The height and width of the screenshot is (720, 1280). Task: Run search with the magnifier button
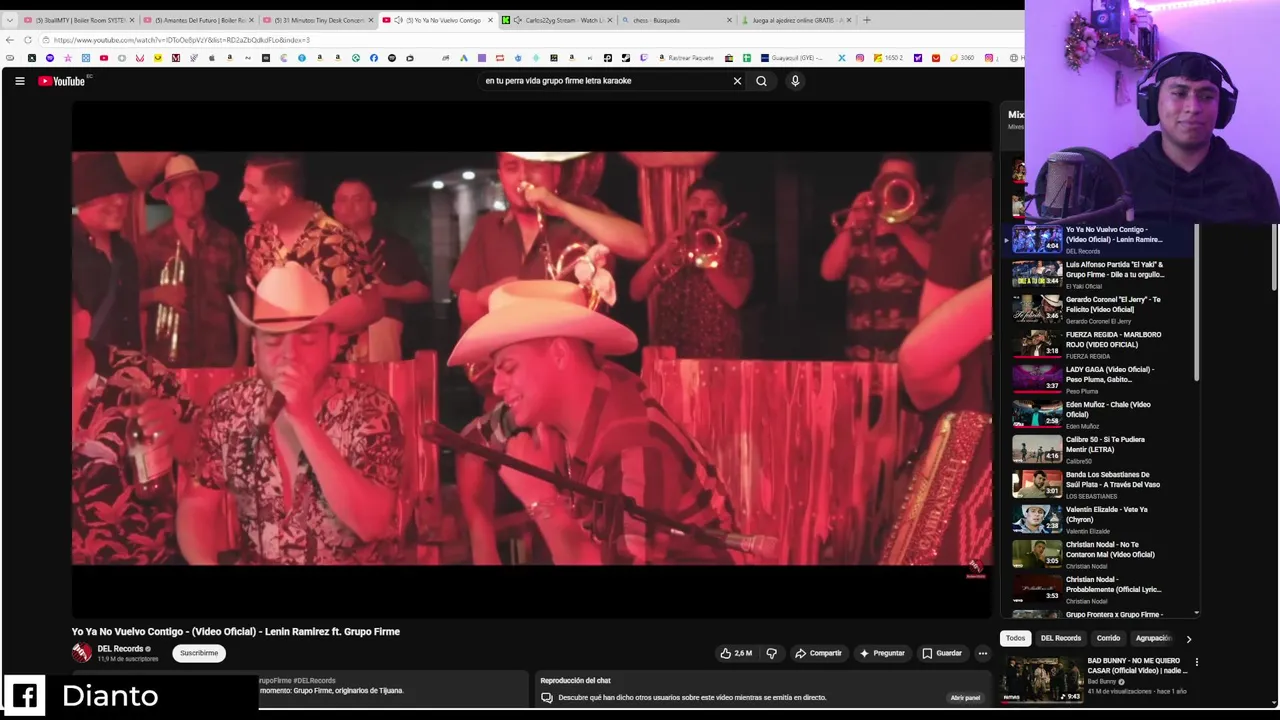tap(762, 81)
